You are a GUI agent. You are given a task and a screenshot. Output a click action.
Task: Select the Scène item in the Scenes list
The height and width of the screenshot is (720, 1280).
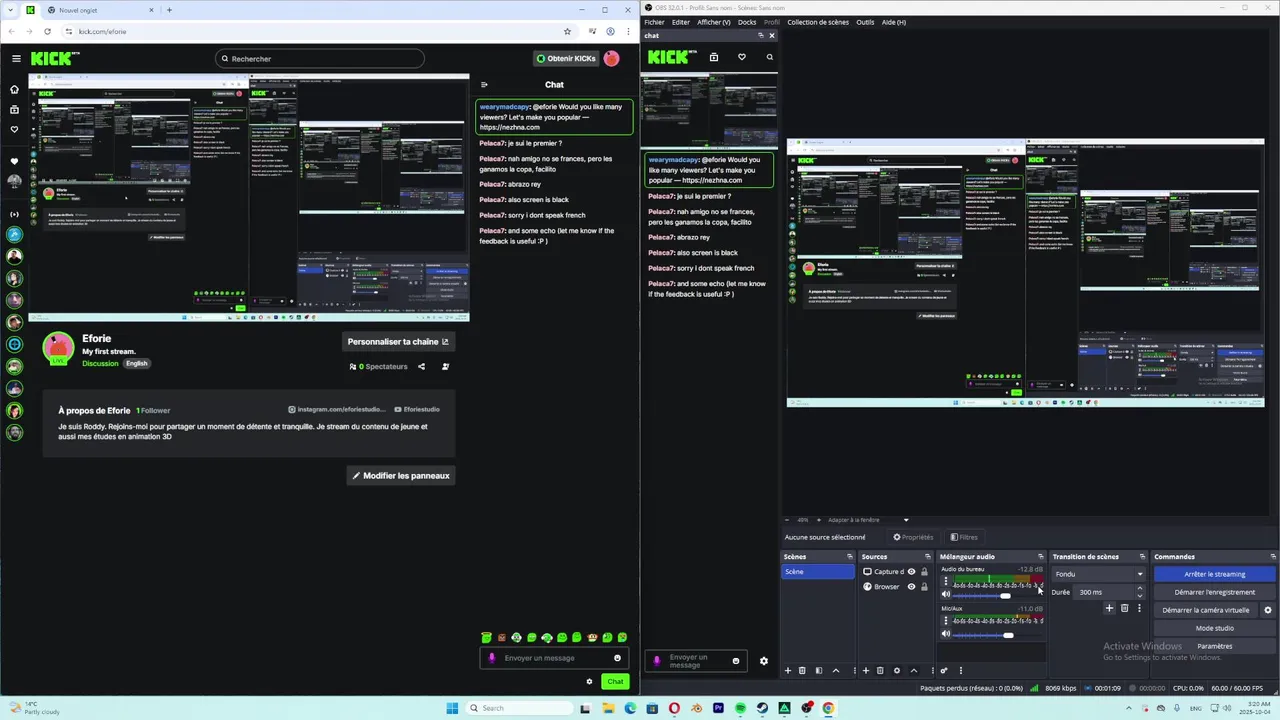point(818,572)
